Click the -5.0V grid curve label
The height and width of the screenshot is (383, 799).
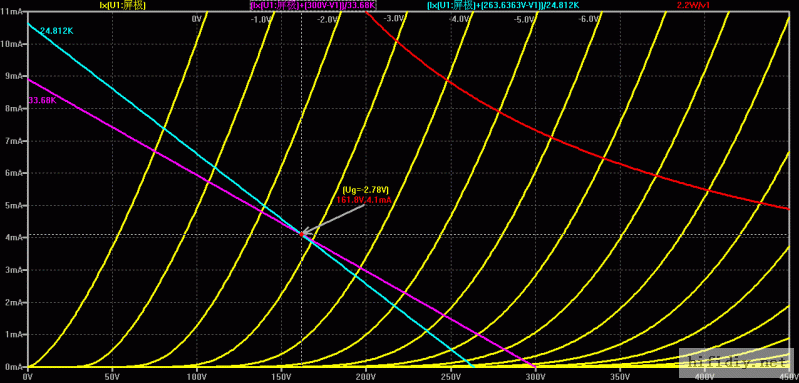click(x=524, y=19)
